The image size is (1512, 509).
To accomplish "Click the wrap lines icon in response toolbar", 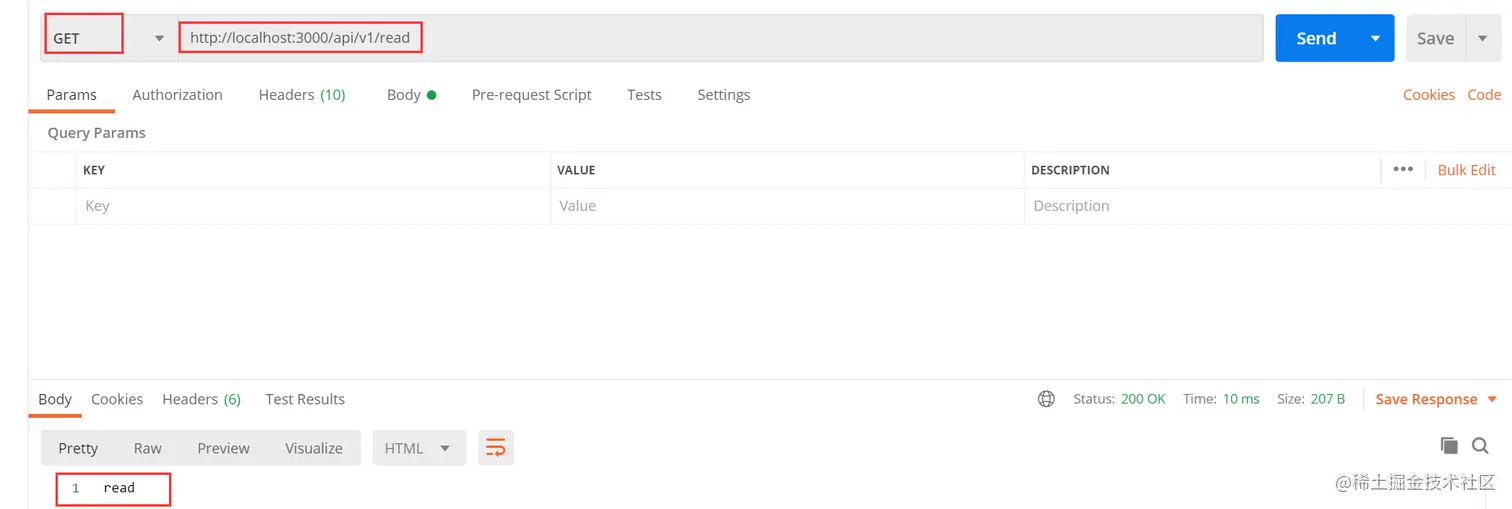I will pyautogui.click(x=496, y=448).
